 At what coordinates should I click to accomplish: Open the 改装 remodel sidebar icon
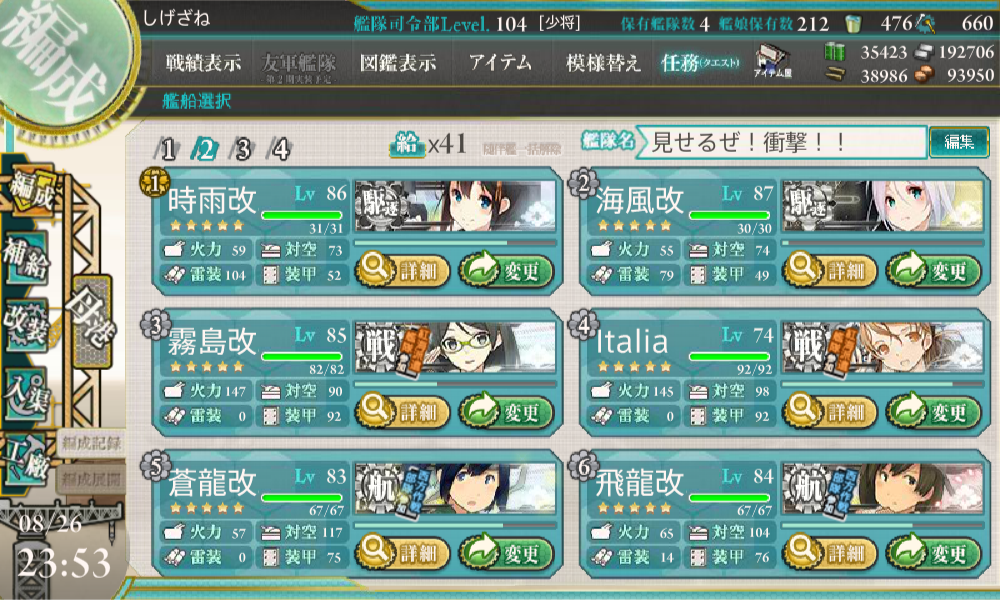27,325
